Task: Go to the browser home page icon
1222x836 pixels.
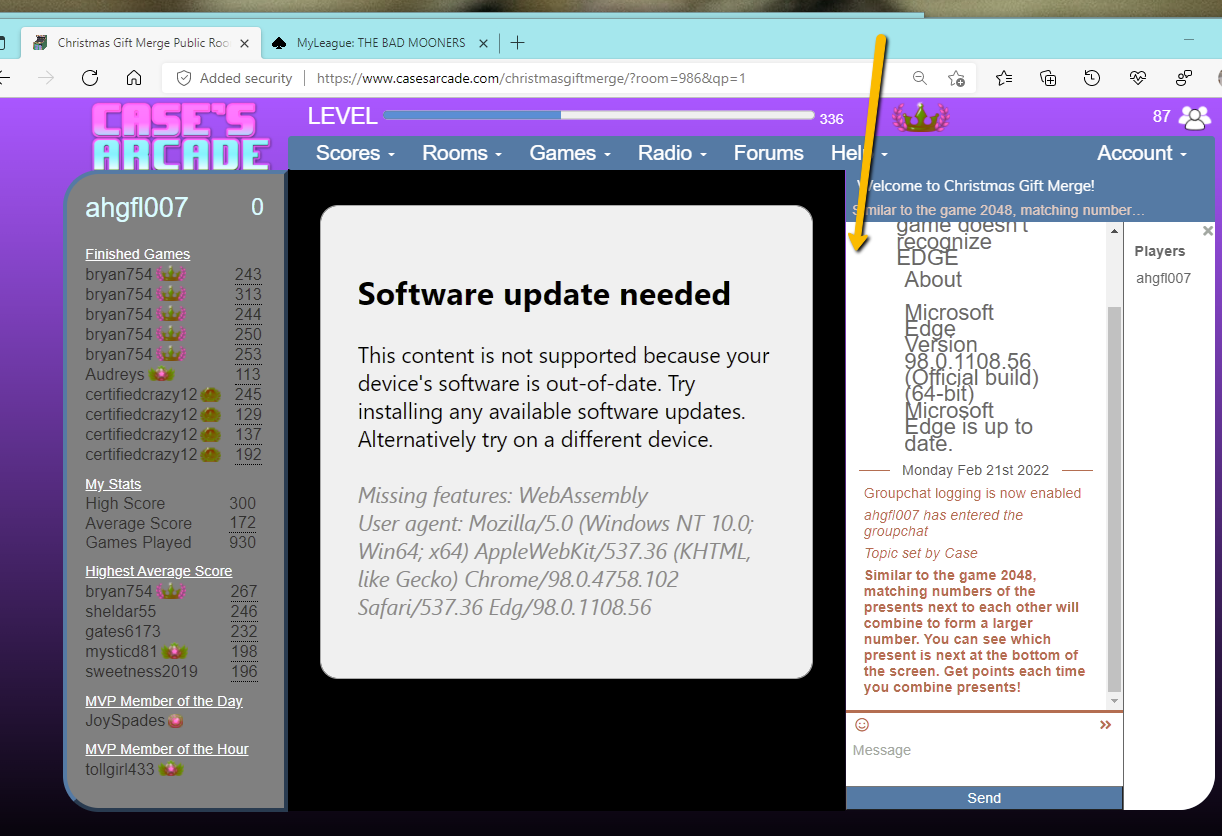Action: [x=134, y=78]
